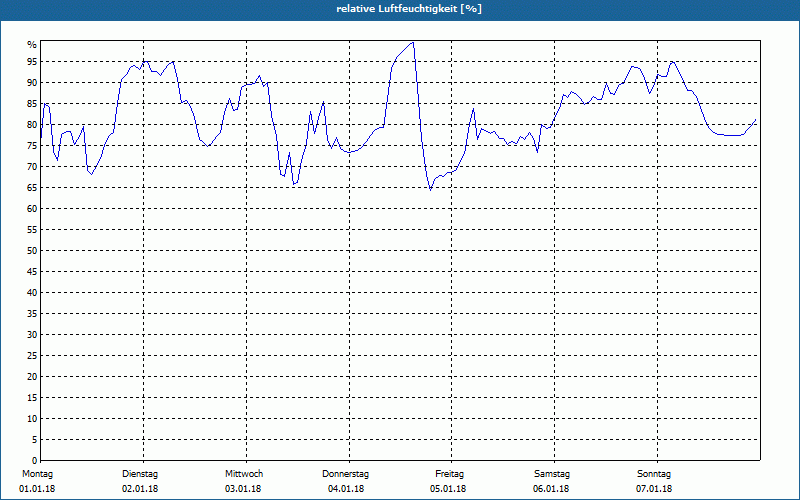This screenshot has height=500, width=800.
Task: Click the 50 y-axis label
Action: 32,251
